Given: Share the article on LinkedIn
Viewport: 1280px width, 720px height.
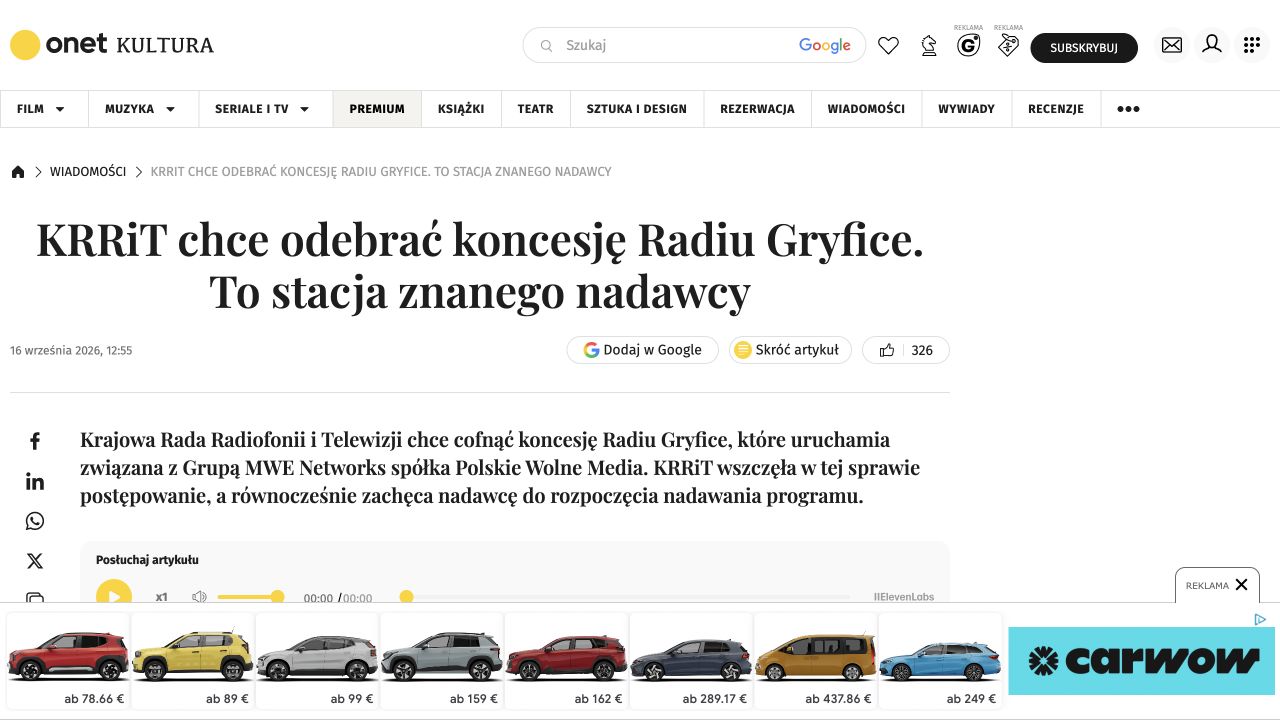Looking at the screenshot, I should coord(35,482).
